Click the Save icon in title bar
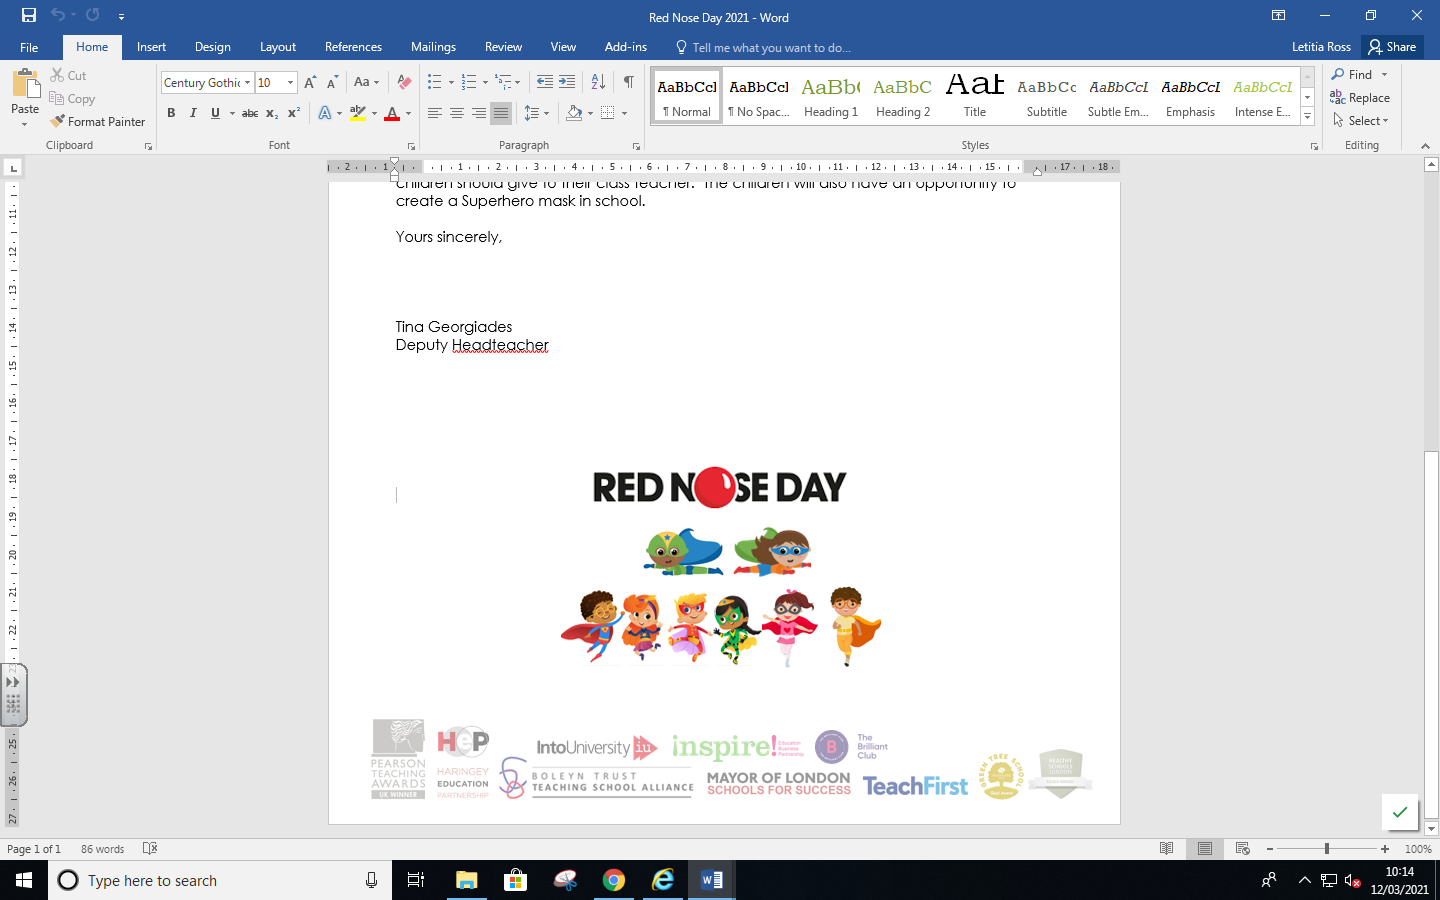Viewport: 1440px width, 900px height. (28, 16)
